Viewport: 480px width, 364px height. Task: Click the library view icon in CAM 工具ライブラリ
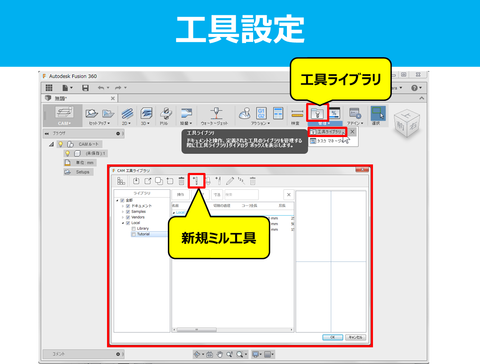click(x=121, y=181)
